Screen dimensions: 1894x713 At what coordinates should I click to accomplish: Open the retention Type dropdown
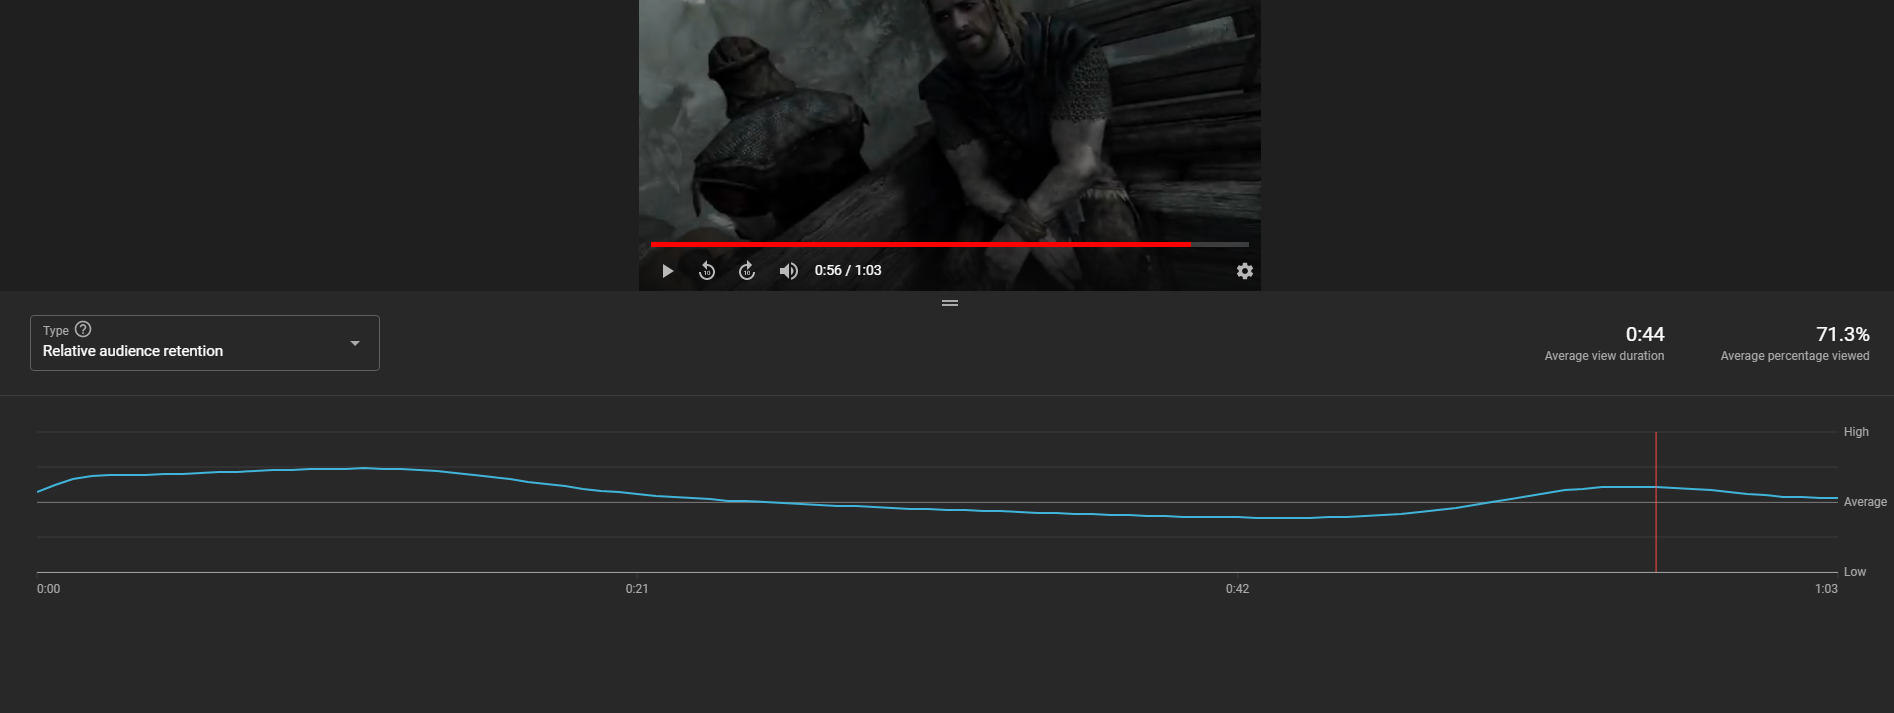pos(205,343)
